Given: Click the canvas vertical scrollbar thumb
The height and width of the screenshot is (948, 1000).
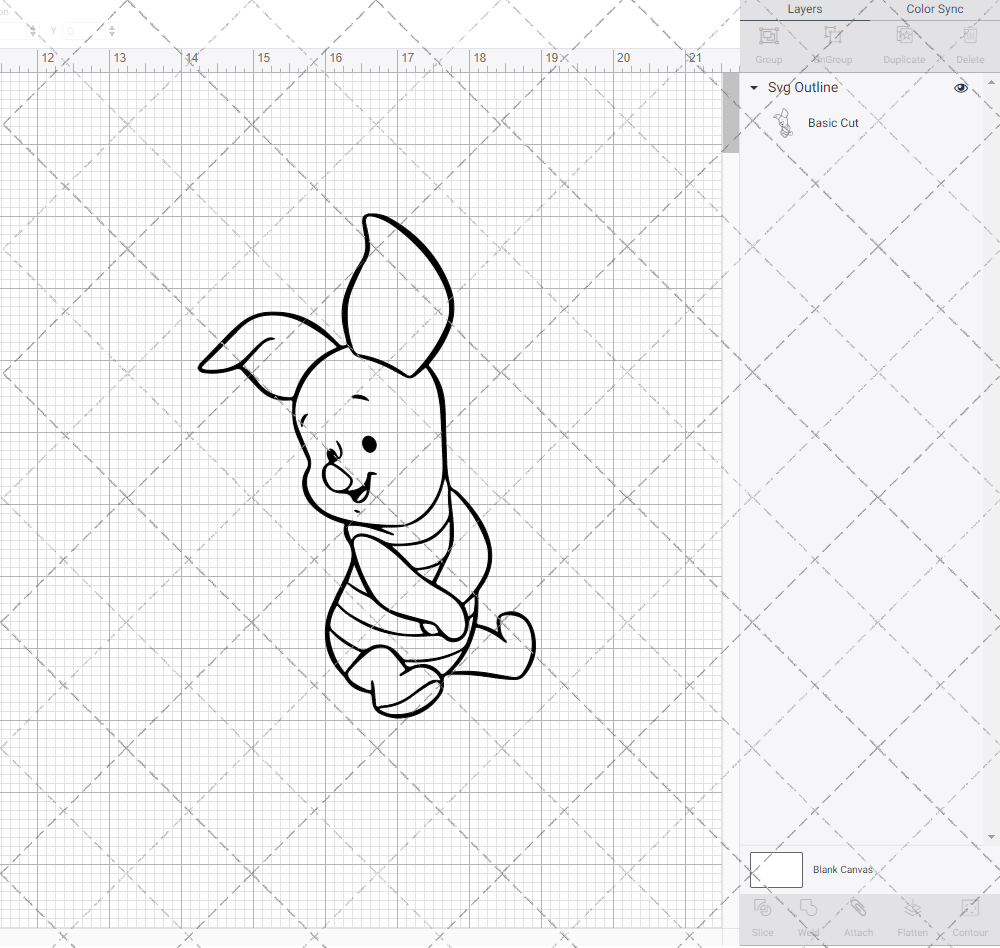Looking at the screenshot, I should (730, 112).
